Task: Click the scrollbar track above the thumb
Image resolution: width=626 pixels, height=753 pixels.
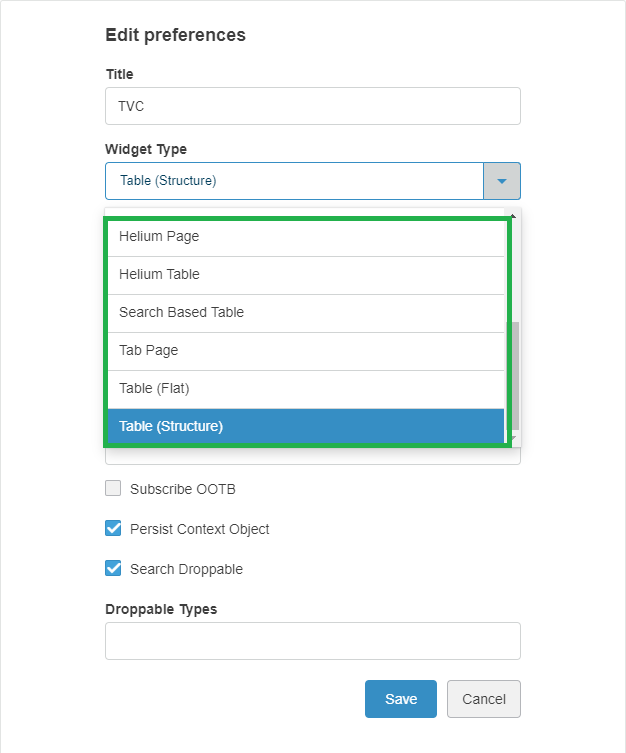Action: [513, 270]
